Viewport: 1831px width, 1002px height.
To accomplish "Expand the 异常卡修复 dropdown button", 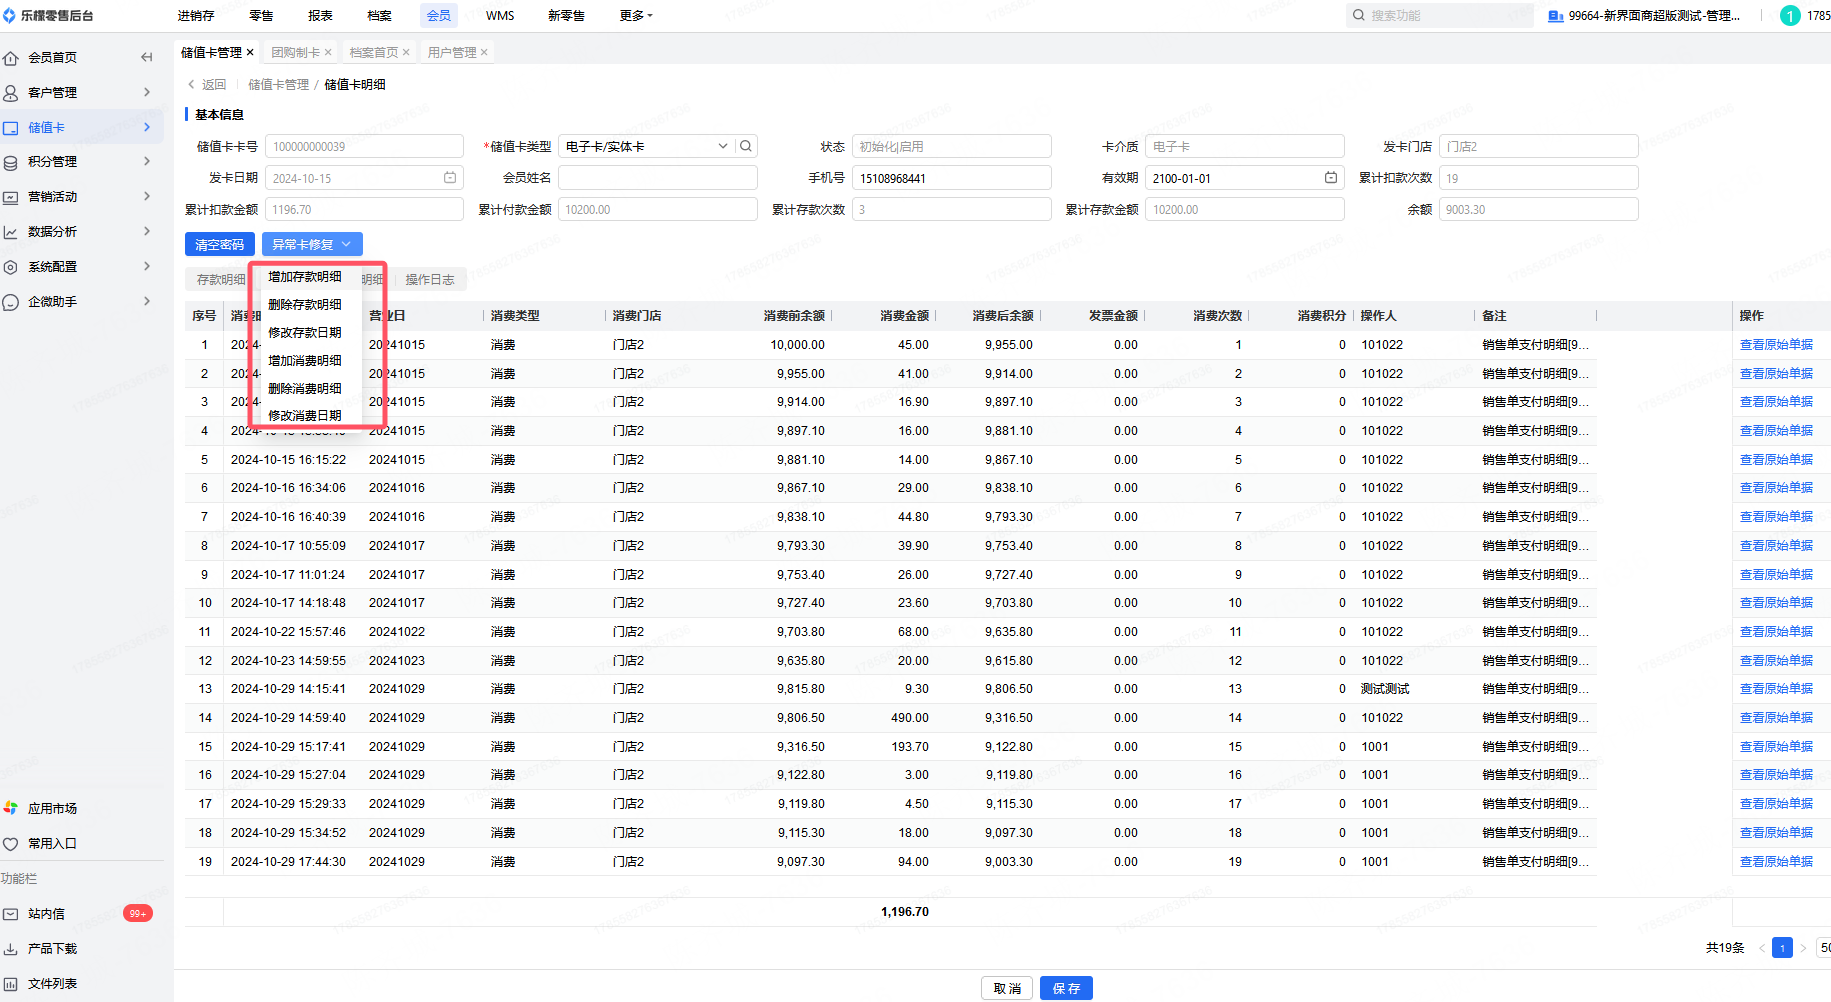I will 312,244.
